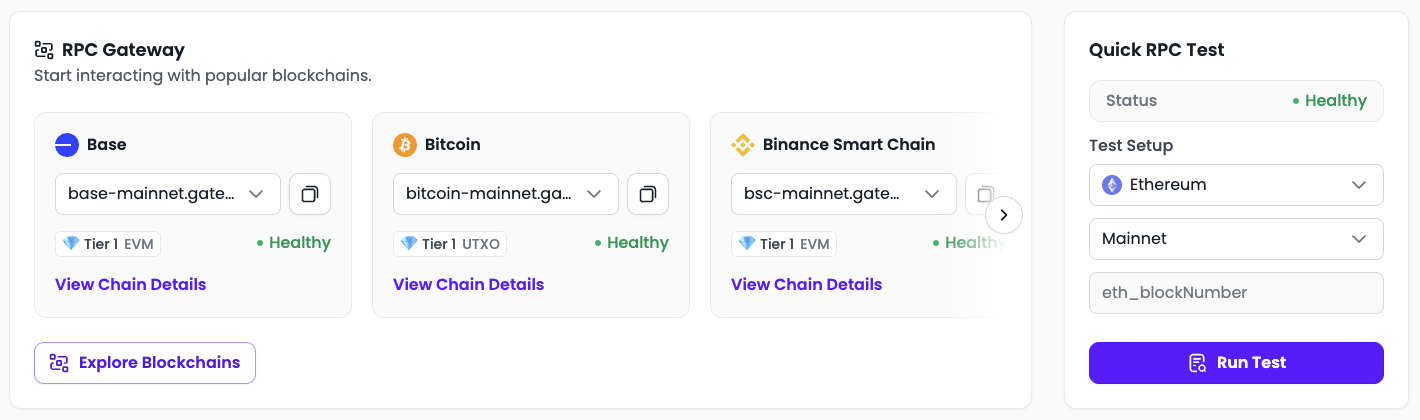View Chain Details for Base

click(x=131, y=284)
